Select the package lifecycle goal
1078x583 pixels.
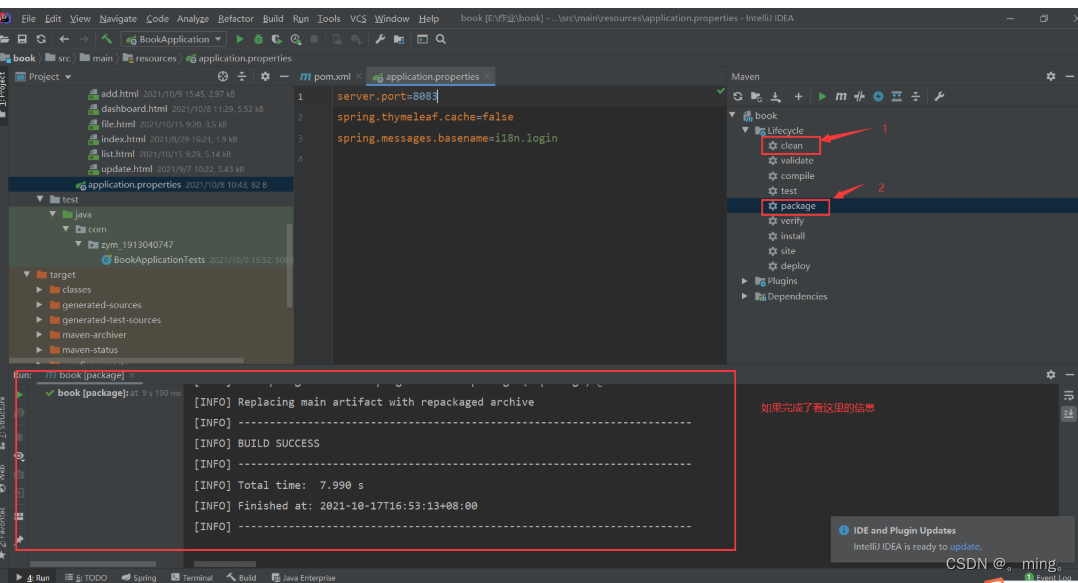pyautogui.click(x=798, y=206)
